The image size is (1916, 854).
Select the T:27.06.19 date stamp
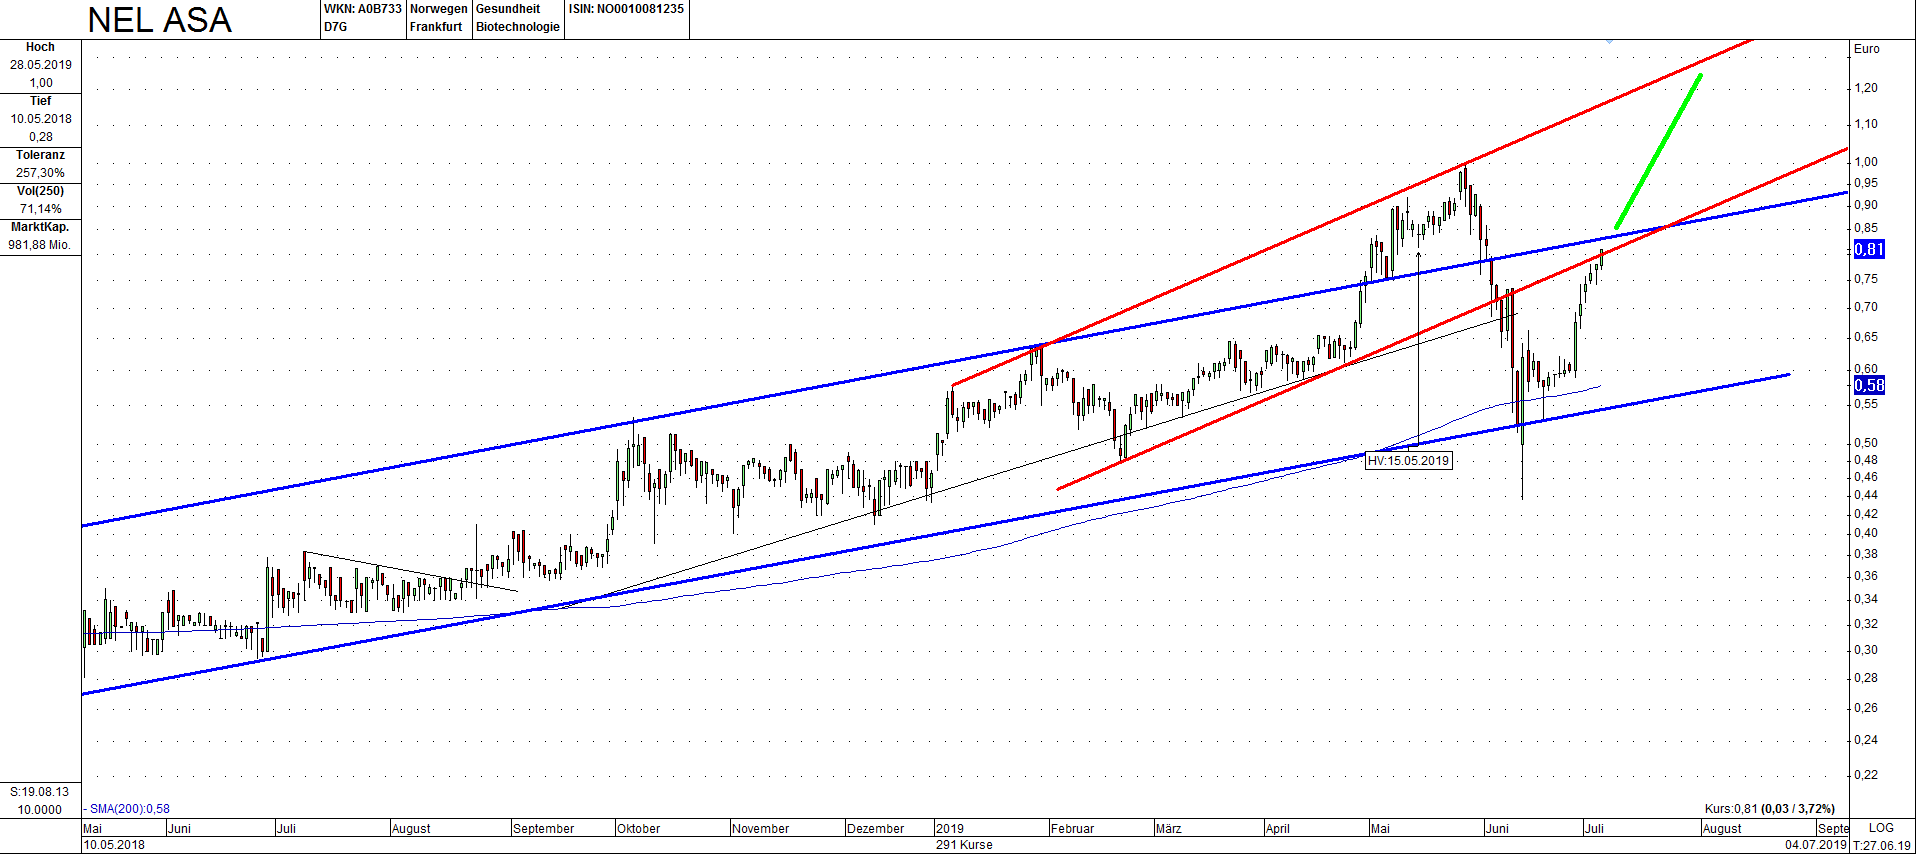[x=1882, y=846]
